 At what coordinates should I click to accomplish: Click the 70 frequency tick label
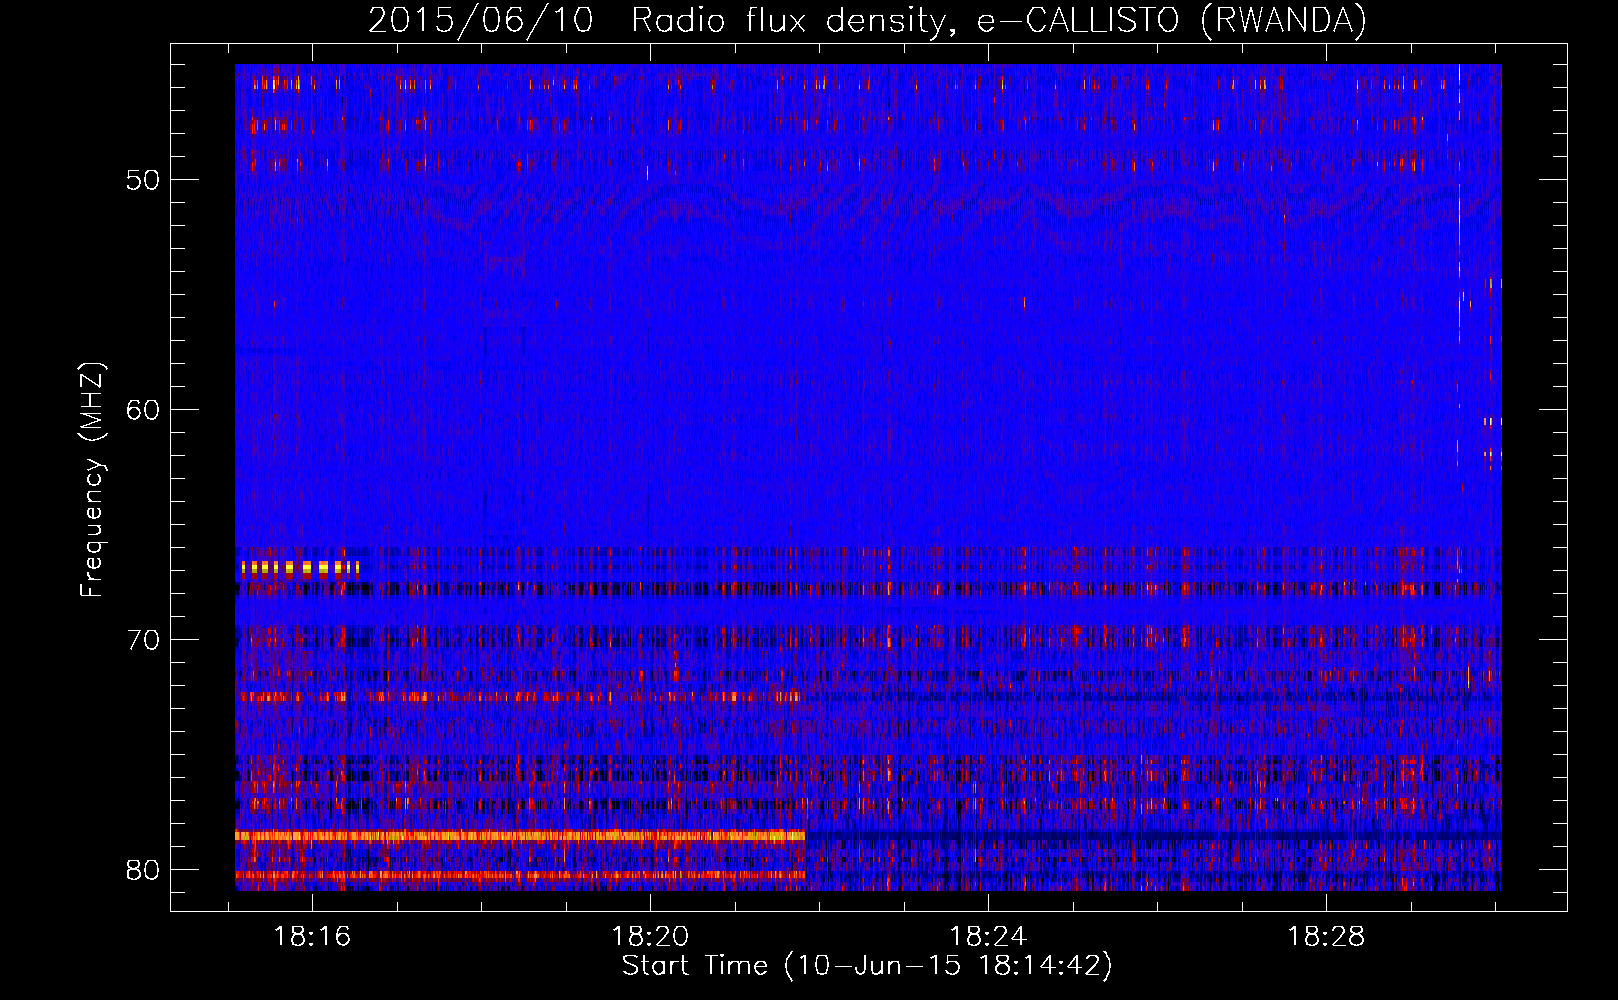143,640
